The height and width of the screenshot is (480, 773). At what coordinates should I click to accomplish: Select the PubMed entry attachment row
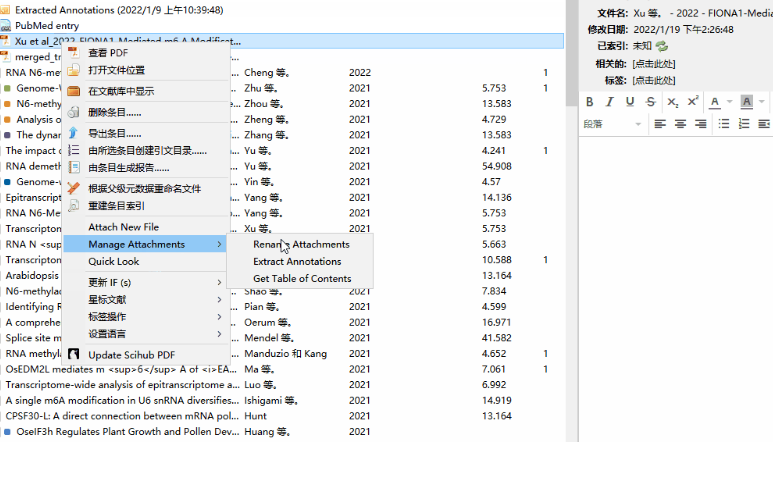click(282, 26)
